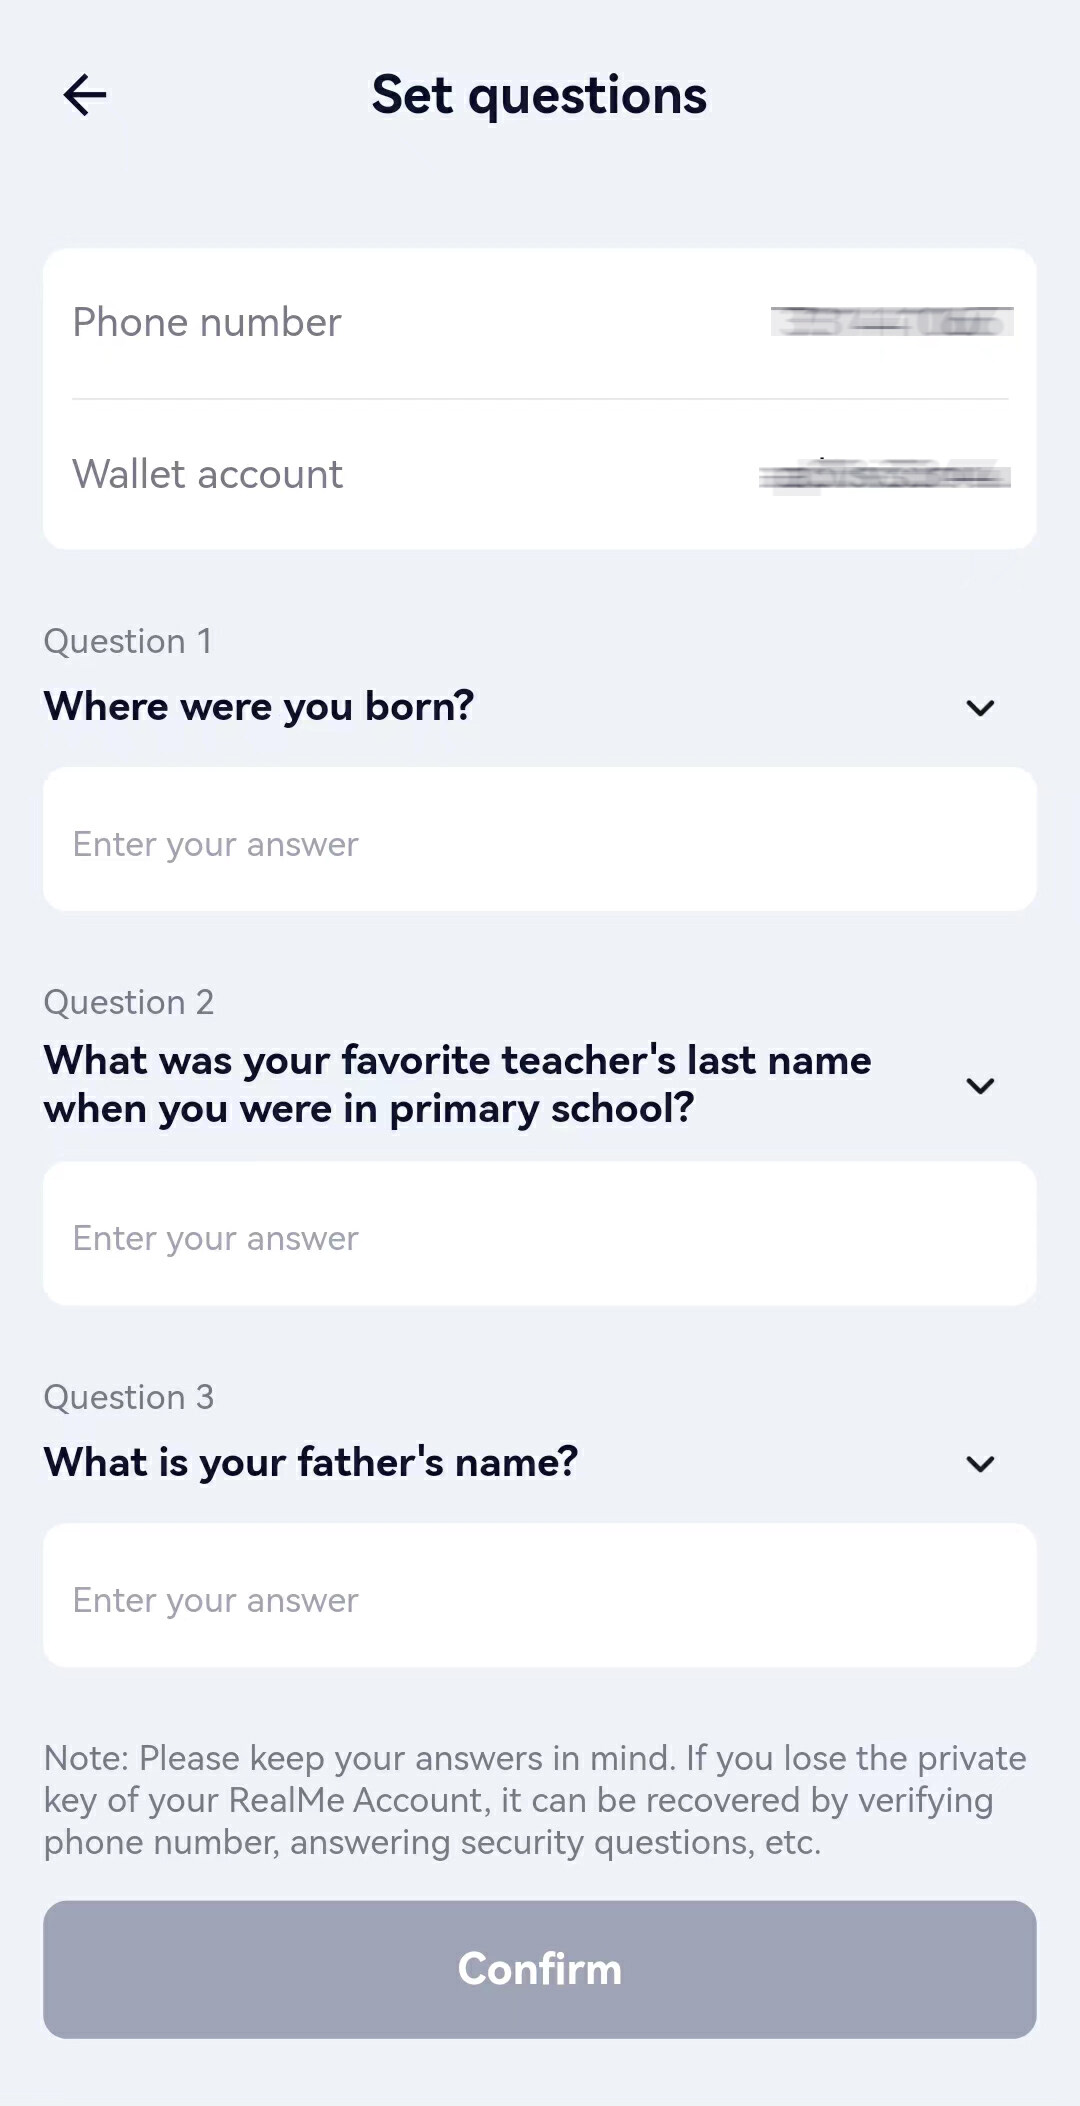Screen dimensions: 1080x2106
Task: Tap the back arrow icon
Action: [85, 96]
